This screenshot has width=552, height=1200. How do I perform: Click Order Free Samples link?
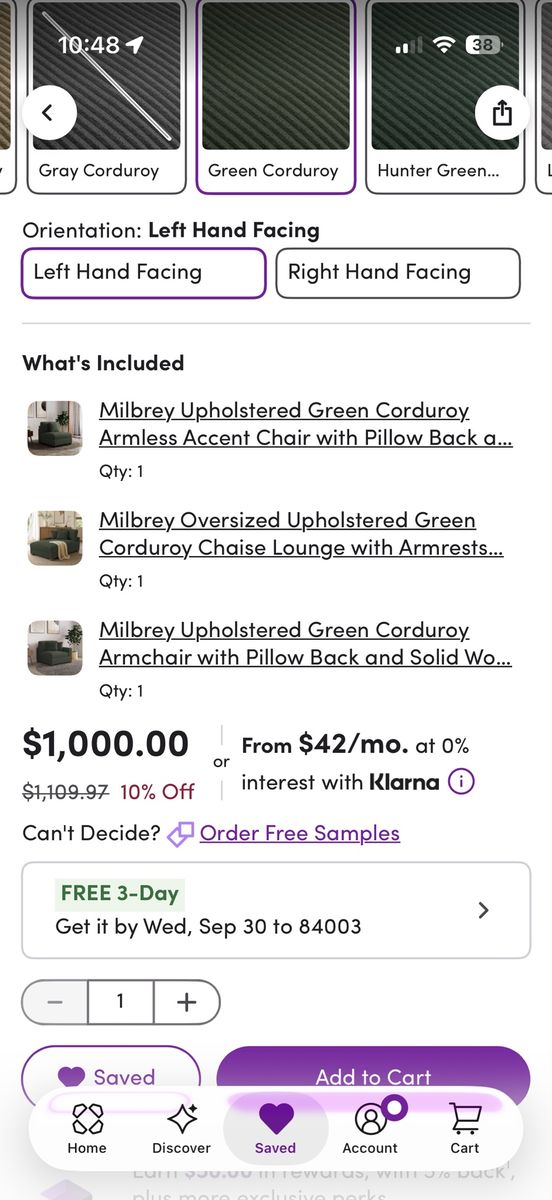point(300,833)
